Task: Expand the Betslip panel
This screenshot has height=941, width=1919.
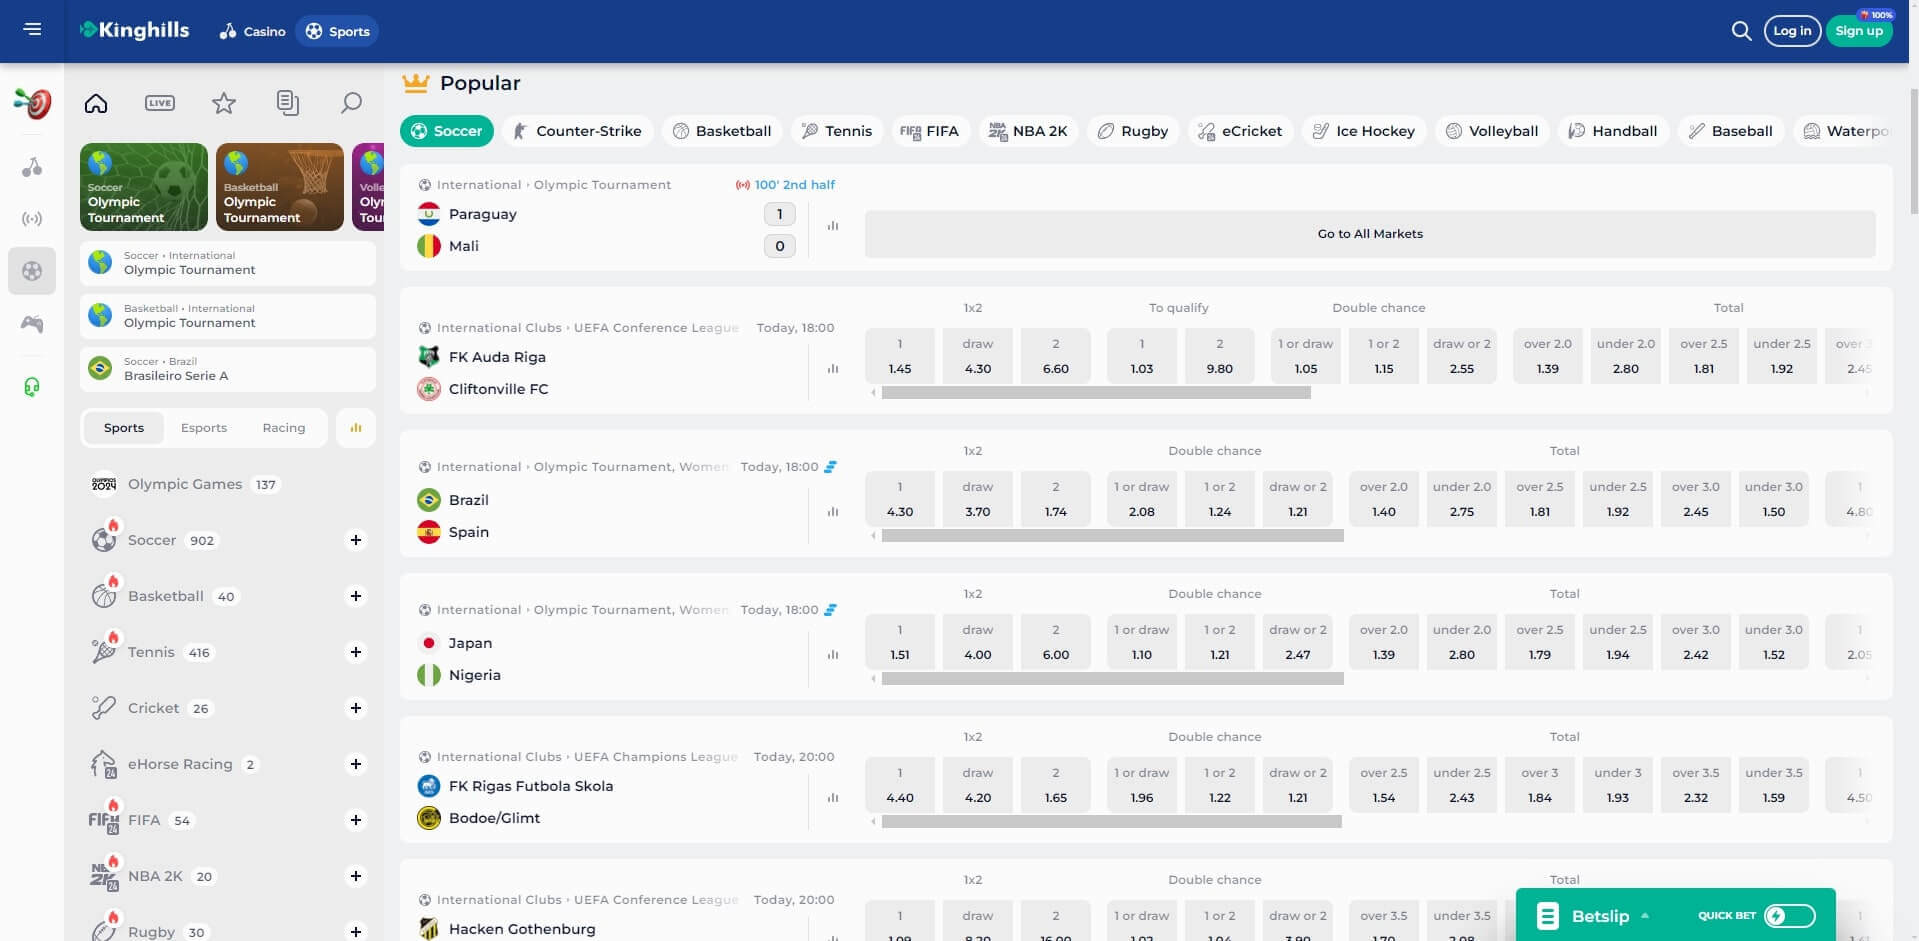Action: (1599, 916)
